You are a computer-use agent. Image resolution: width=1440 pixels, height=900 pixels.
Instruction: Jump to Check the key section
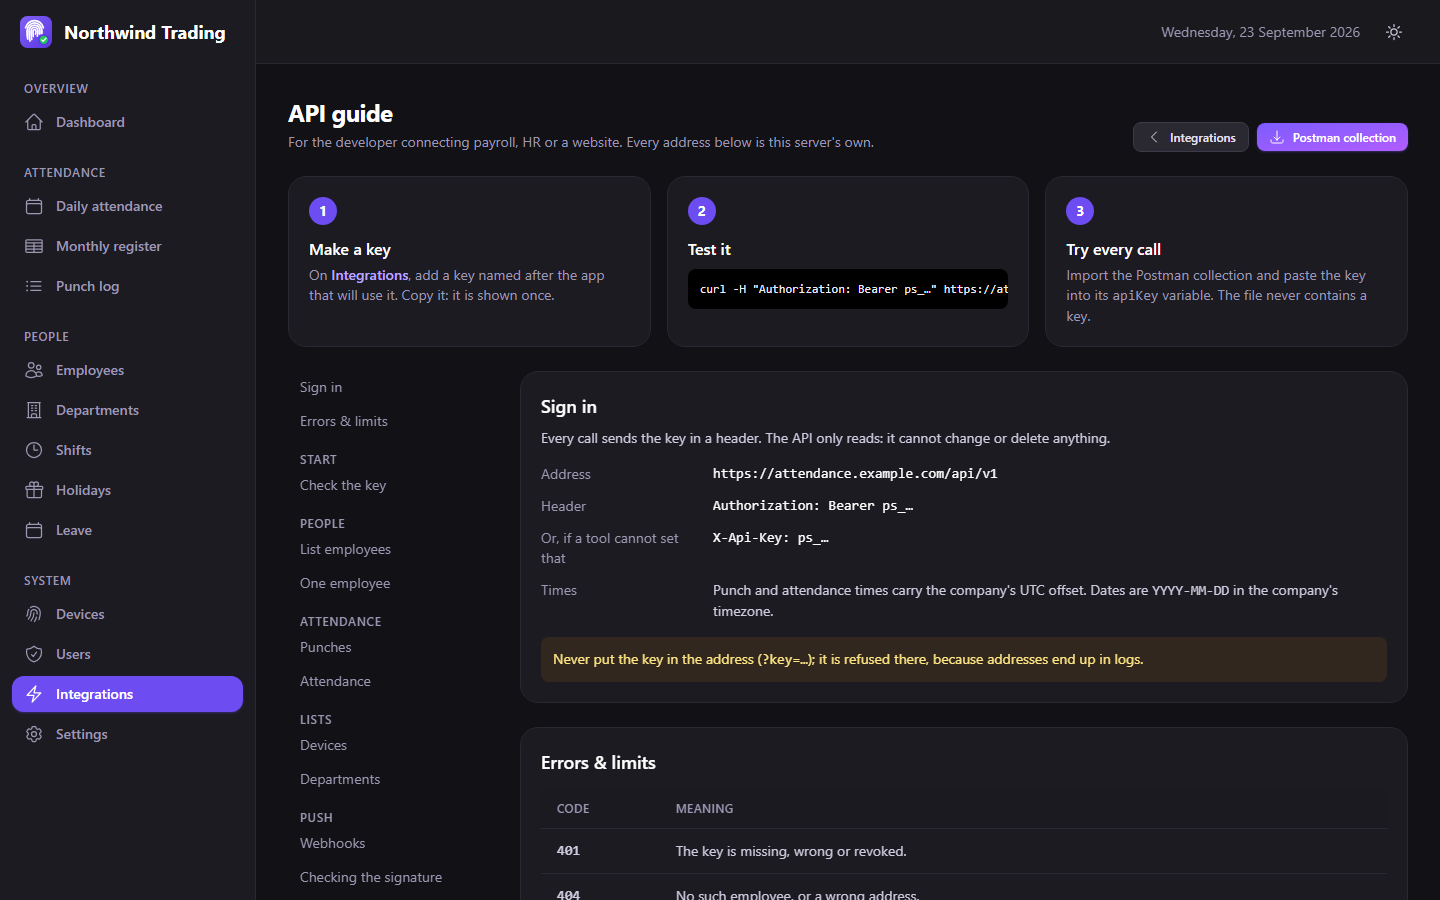coord(343,485)
